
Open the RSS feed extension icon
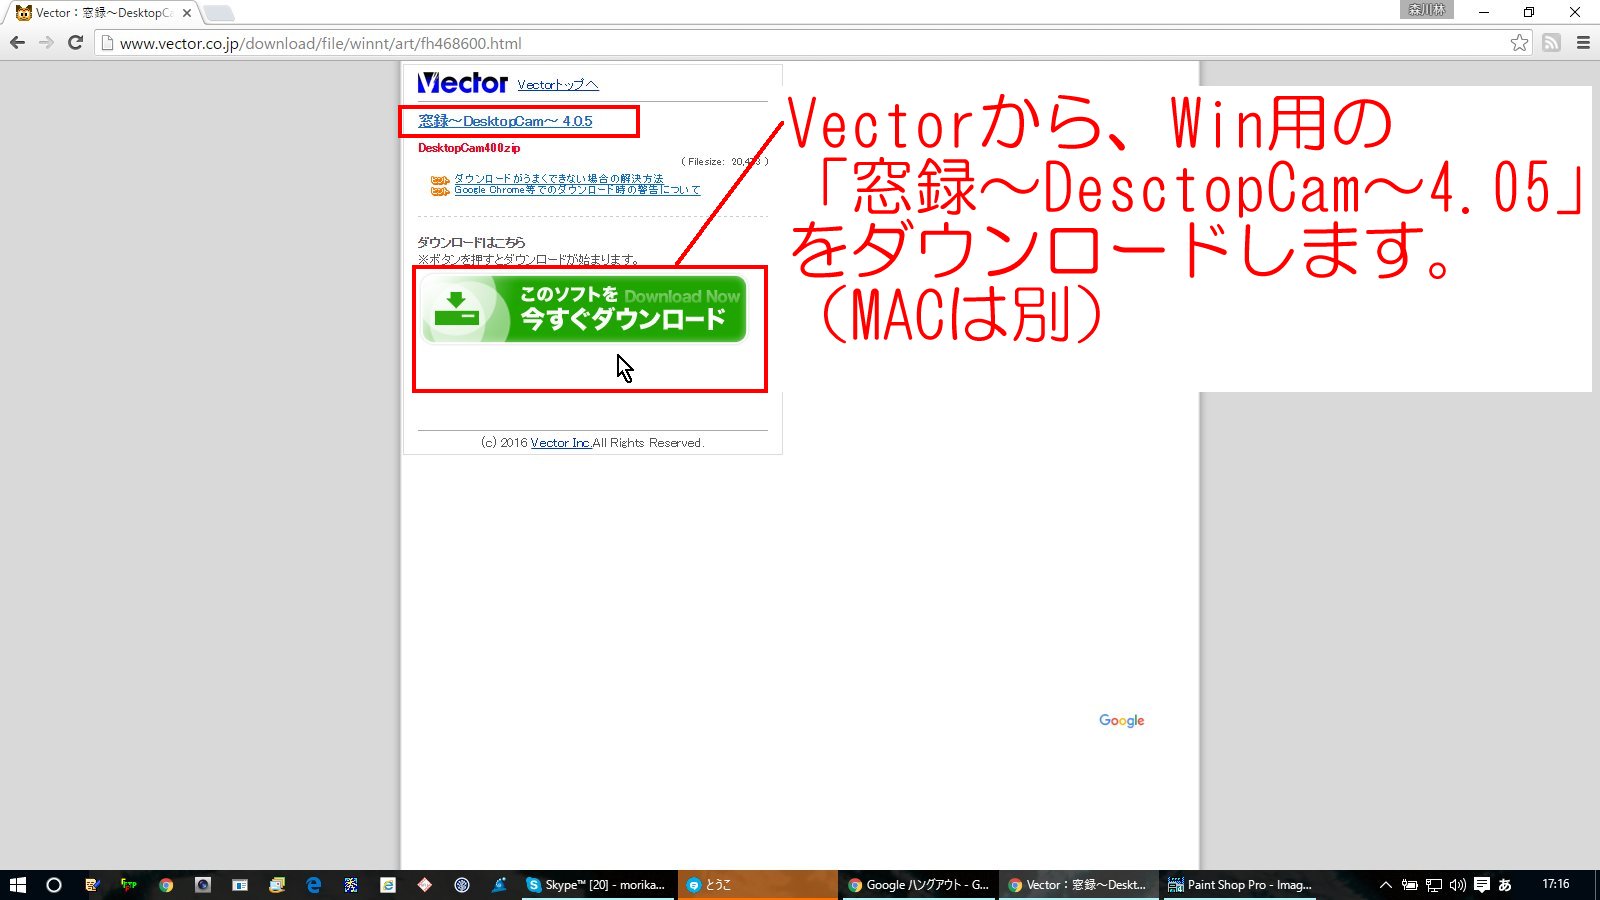1551,43
